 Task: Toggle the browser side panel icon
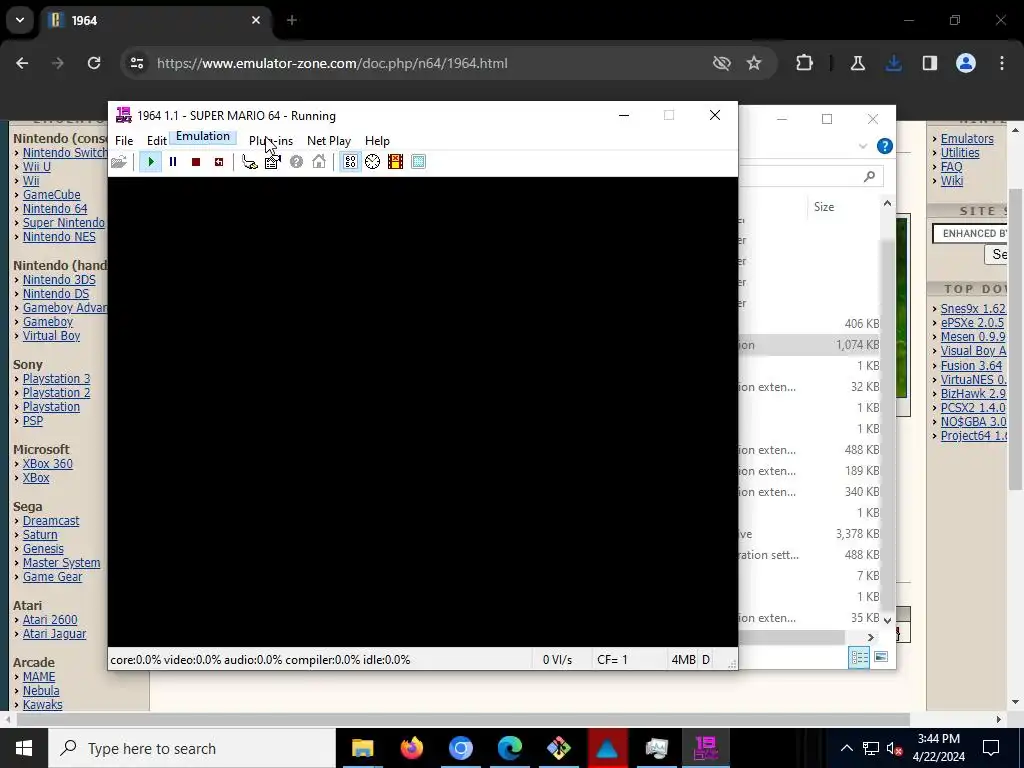click(929, 63)
